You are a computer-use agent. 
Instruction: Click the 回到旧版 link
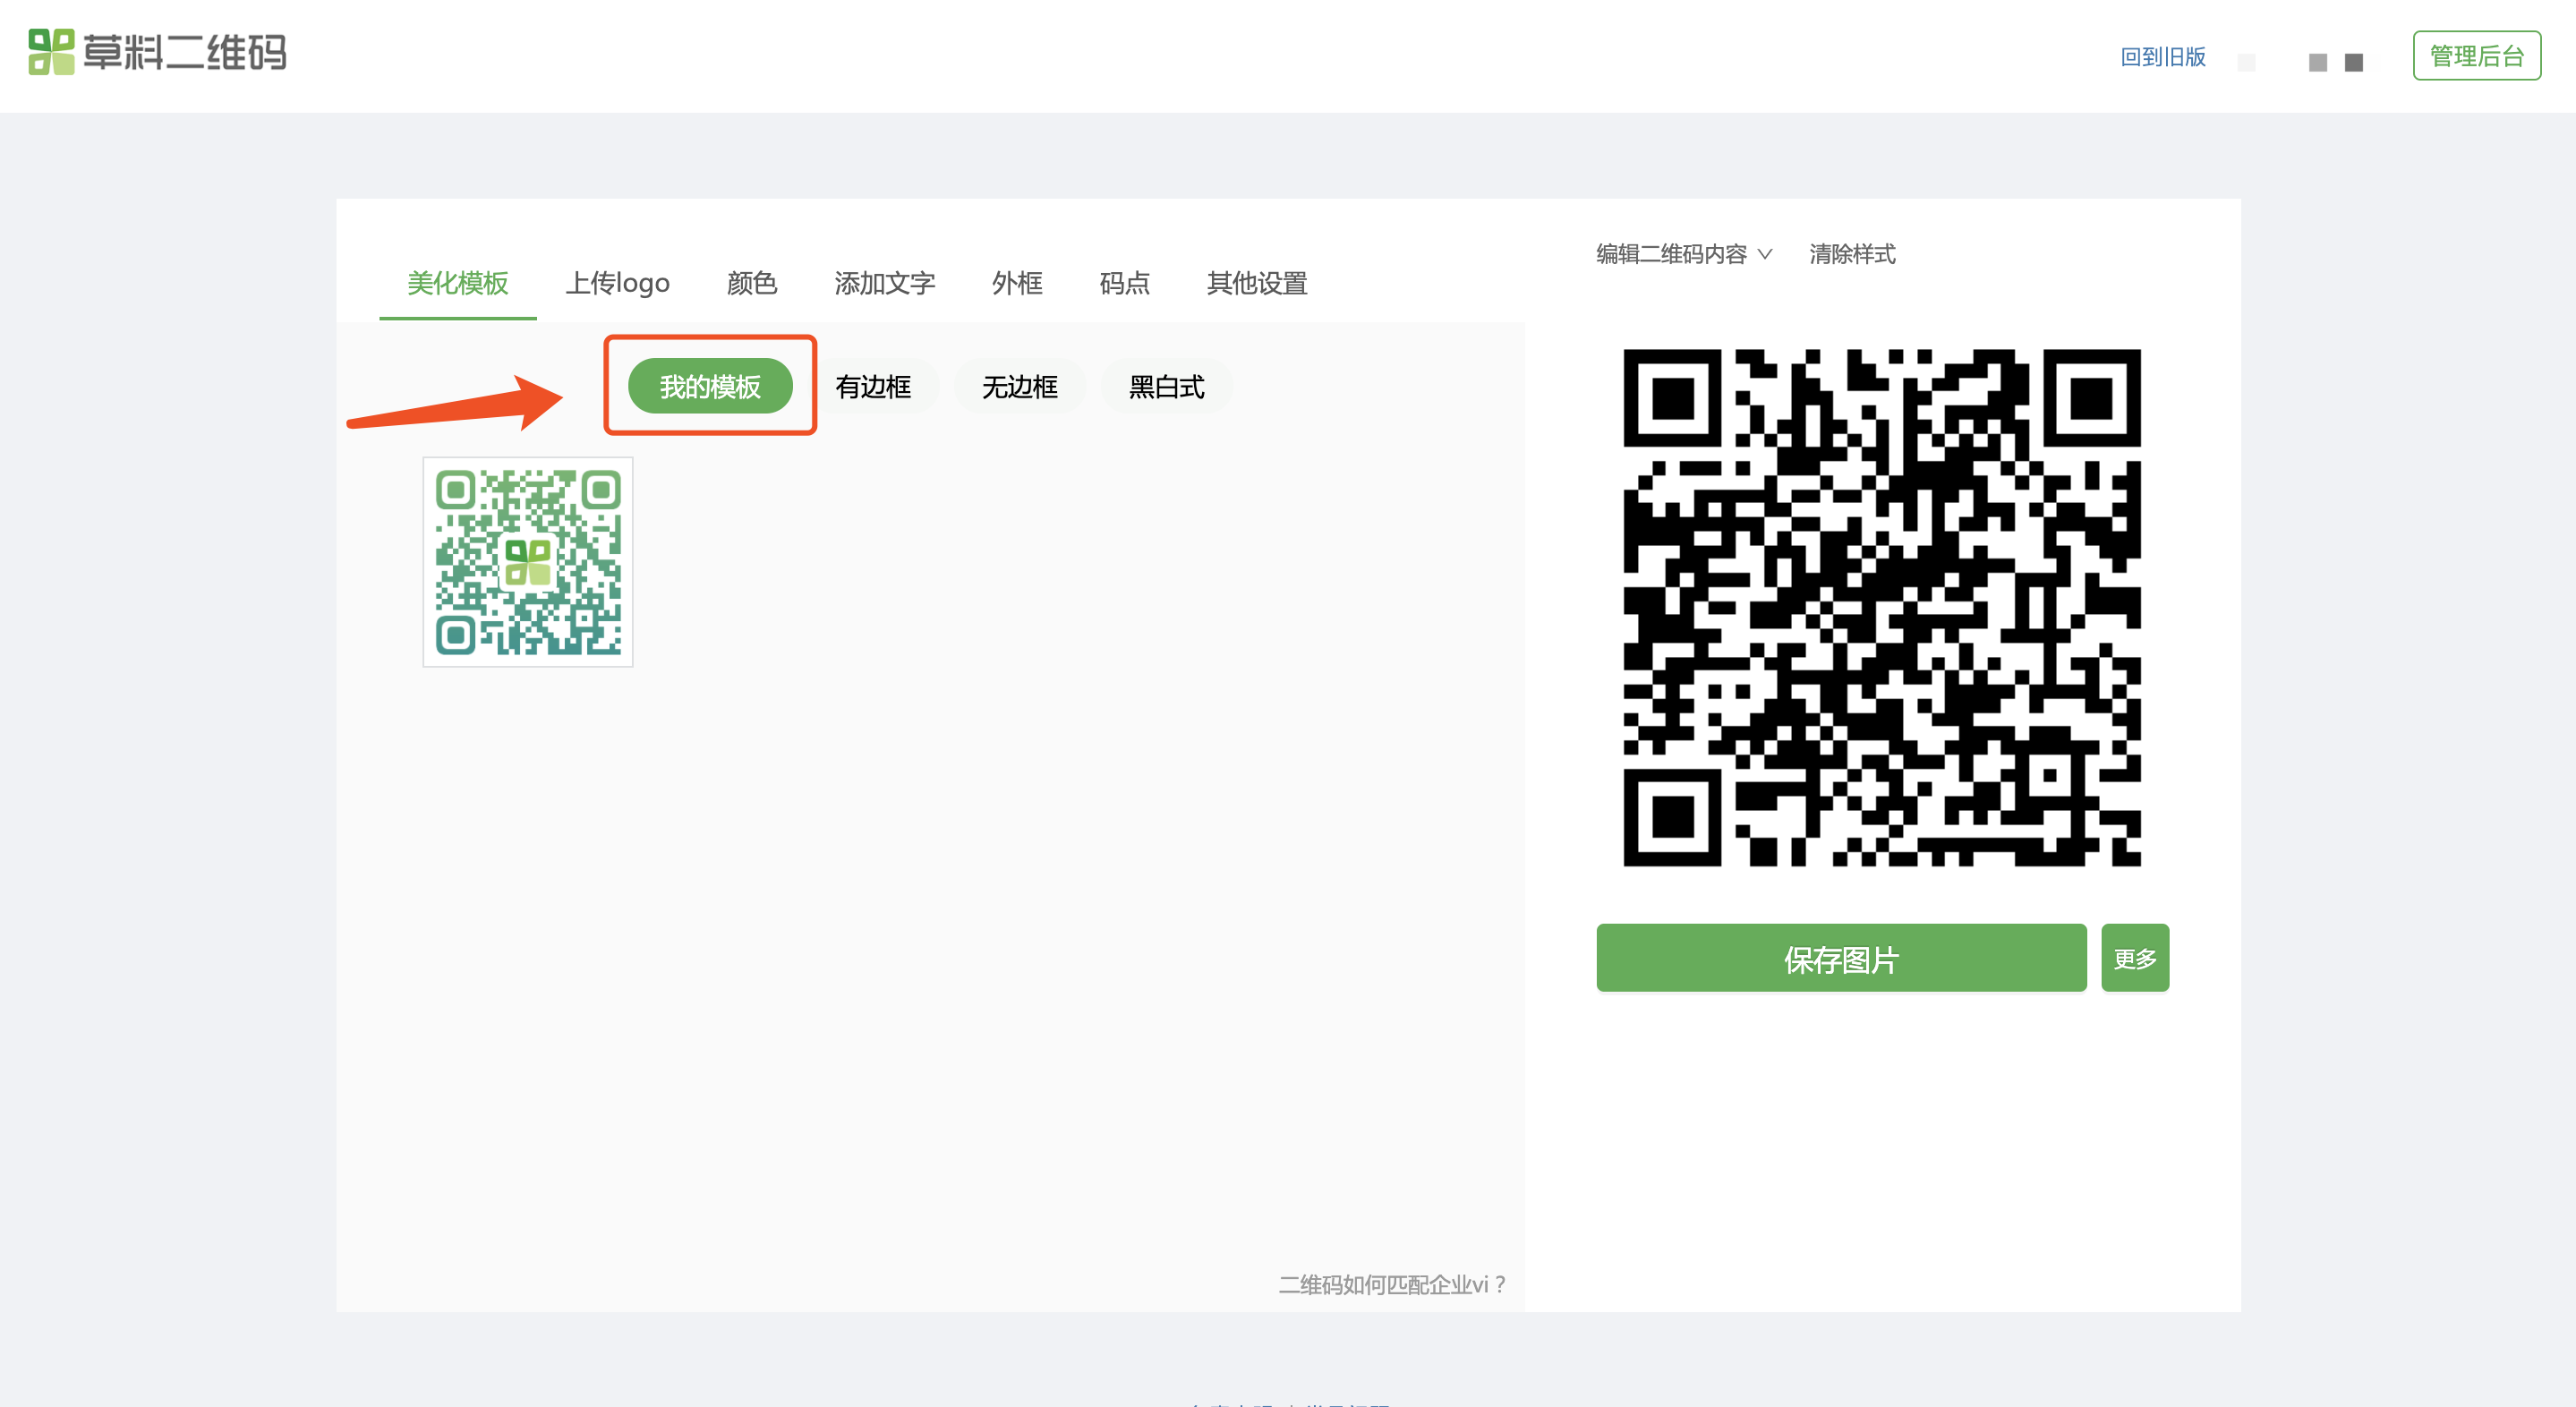[x=2162, y=57]
